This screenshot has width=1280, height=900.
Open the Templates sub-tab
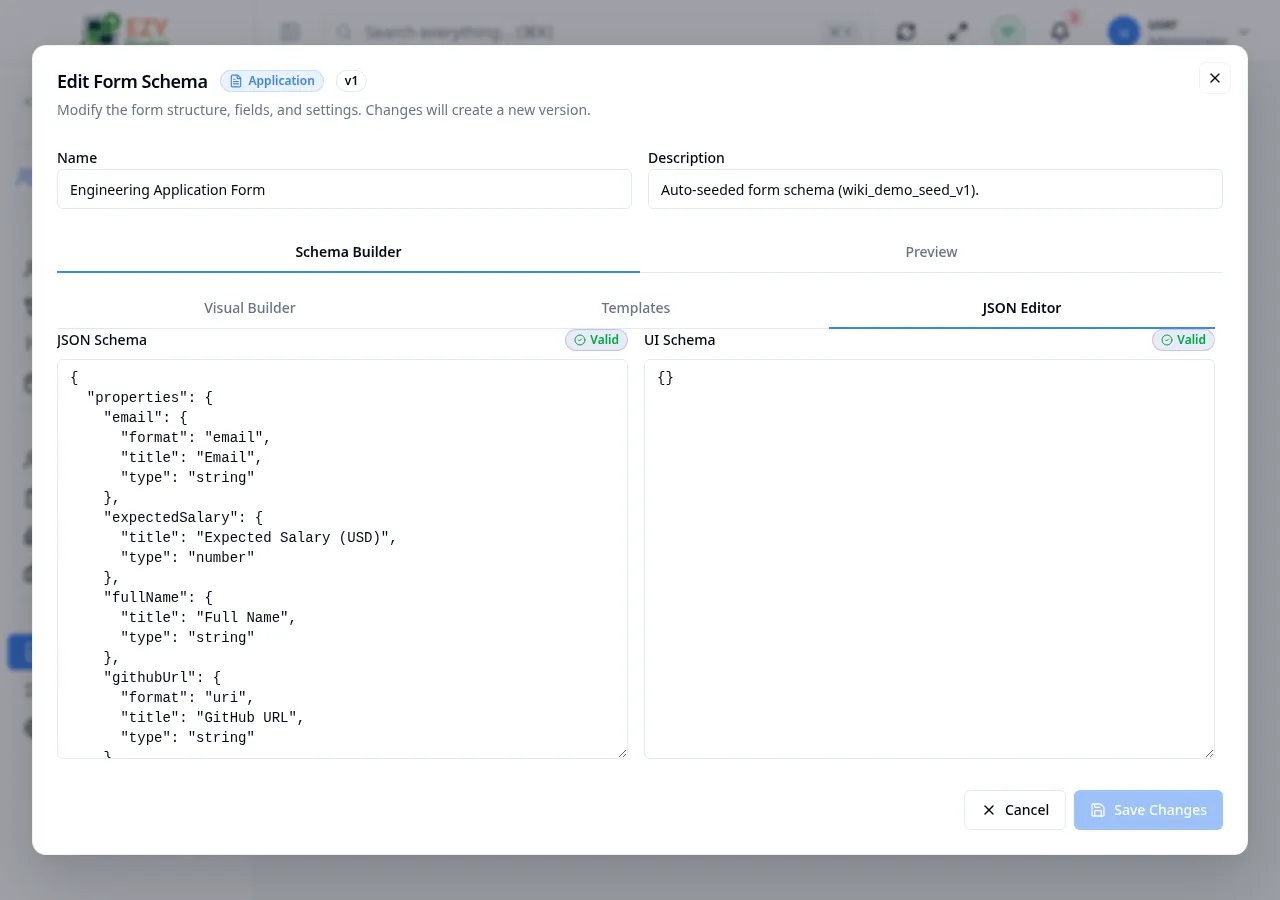tap(636, 308)
